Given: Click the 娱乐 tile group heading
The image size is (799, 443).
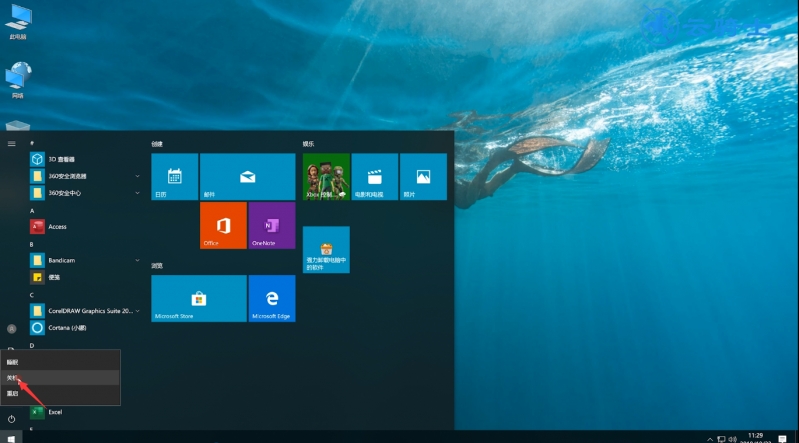Looking at the screenshot, I should tap(308, 144).
